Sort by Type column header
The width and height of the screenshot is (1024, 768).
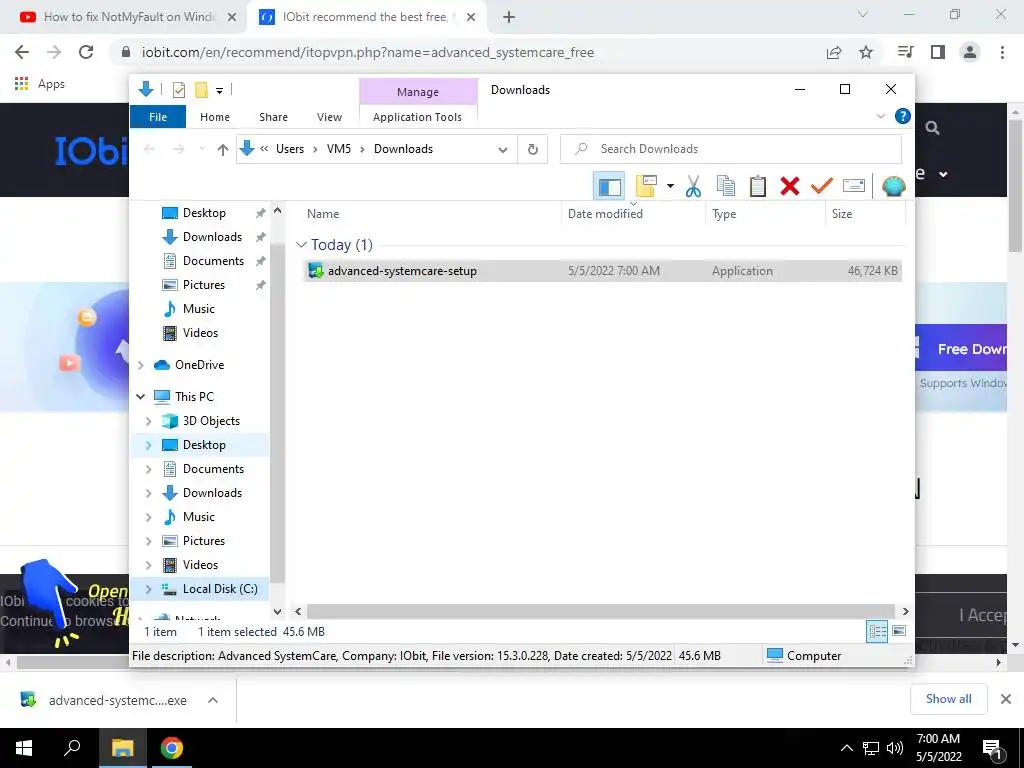point(724,214)
